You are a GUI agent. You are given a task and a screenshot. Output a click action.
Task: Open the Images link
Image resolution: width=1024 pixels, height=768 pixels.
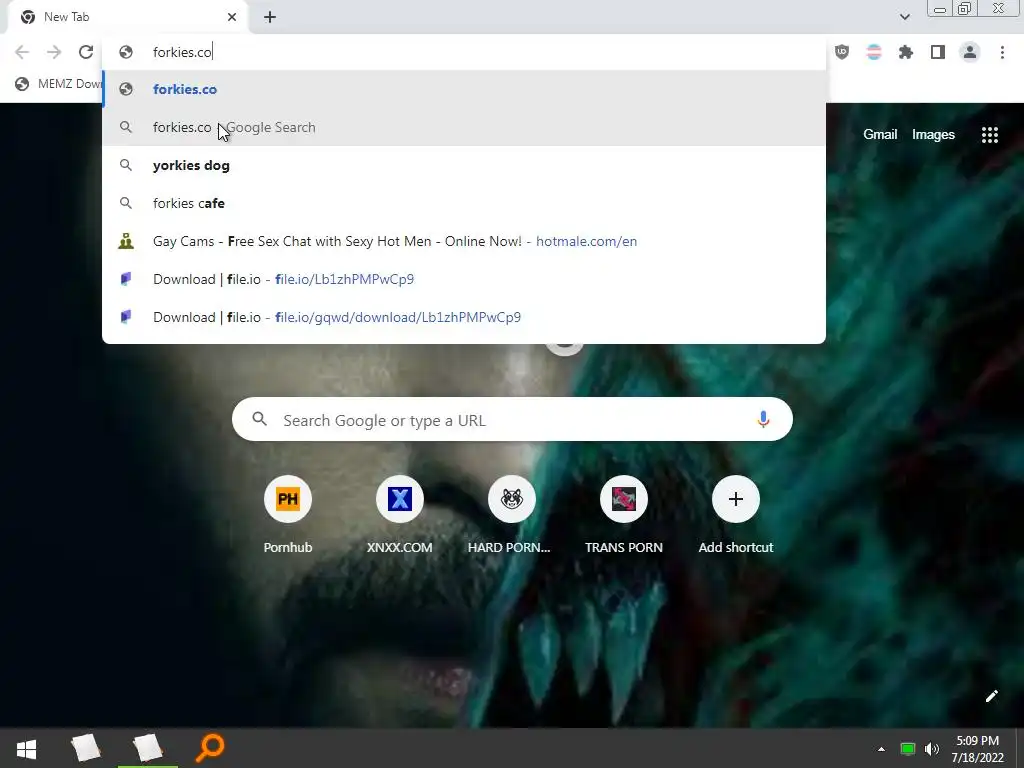933,135
